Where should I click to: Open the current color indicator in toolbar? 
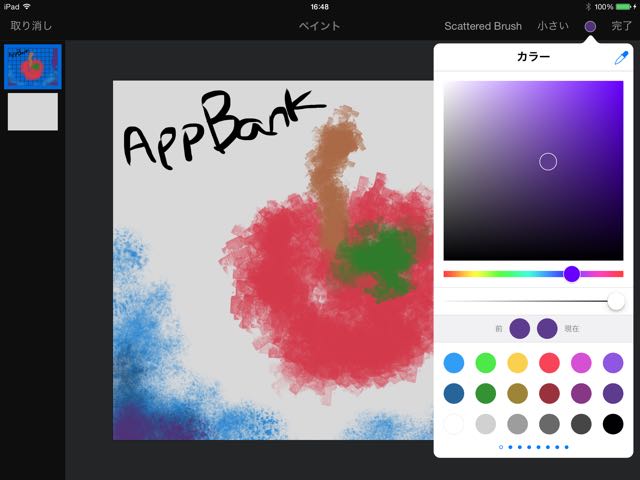click(x=590, y=26)
